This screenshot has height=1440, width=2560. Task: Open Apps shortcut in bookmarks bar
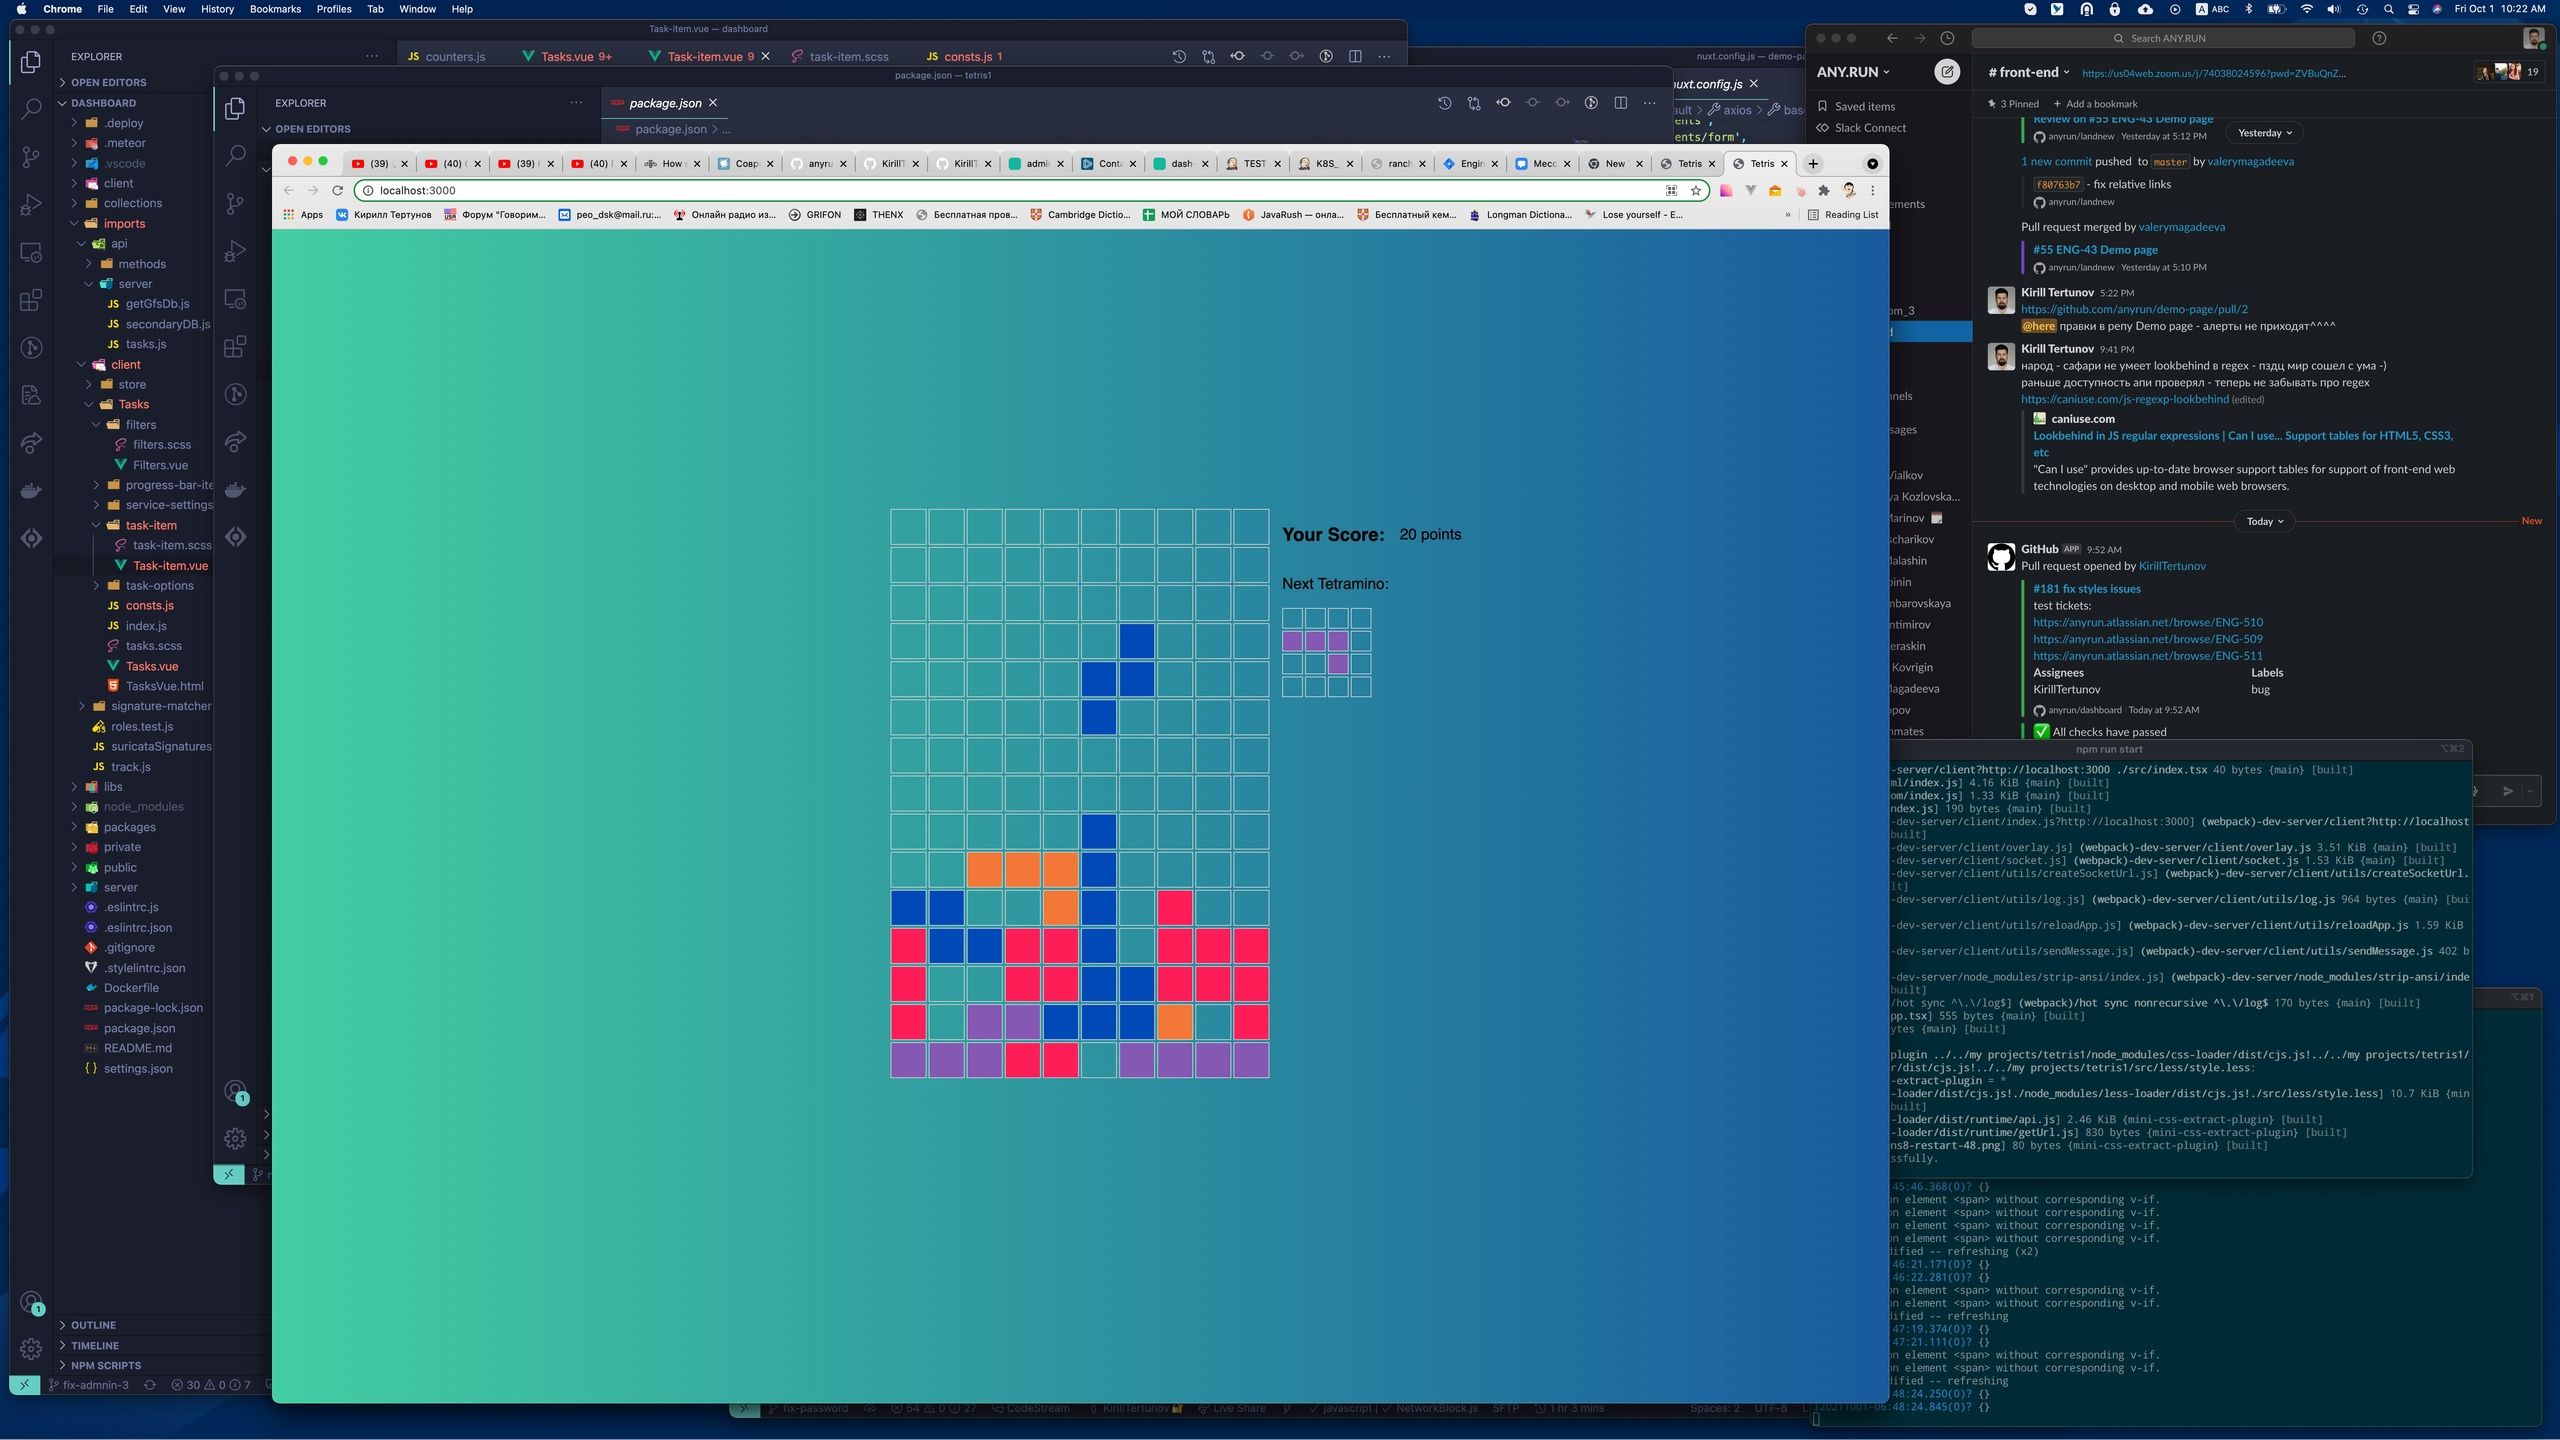[303, 215]
